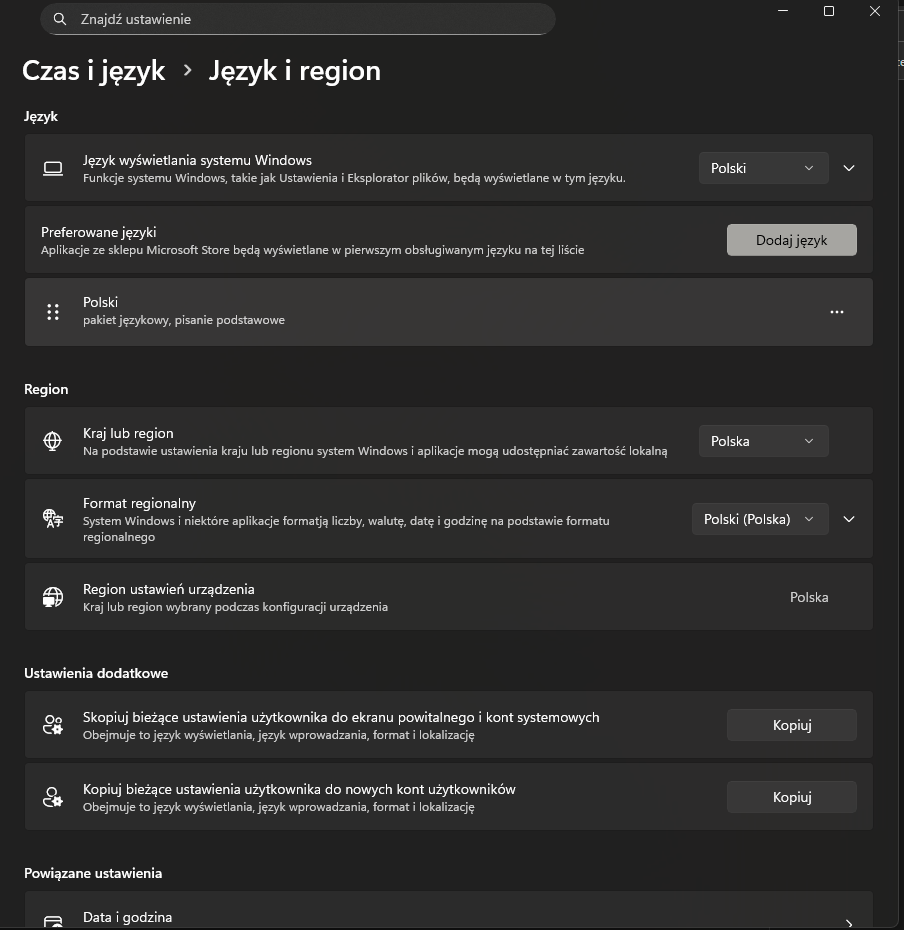
Task: Go back to 'Czas i język' breadcrumb
Action: click(x=94, y=71)
